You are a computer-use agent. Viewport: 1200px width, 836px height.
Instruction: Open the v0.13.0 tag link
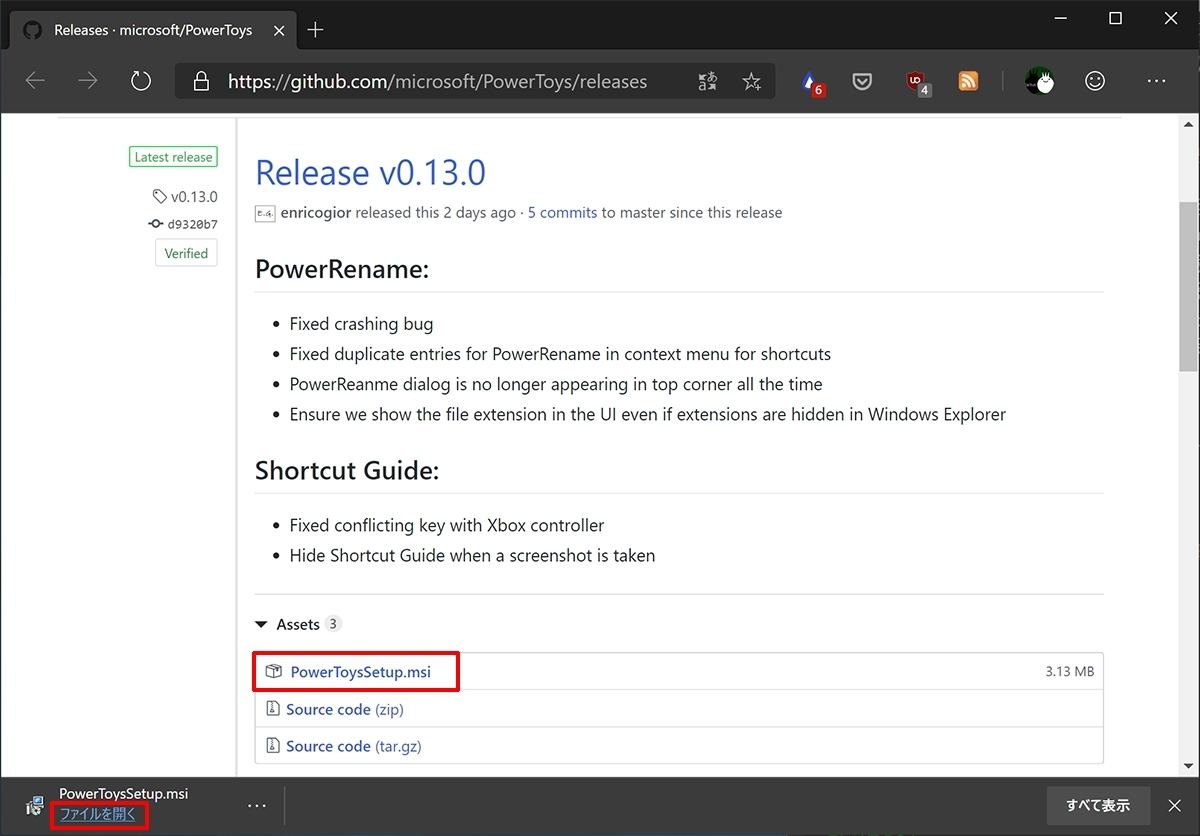185,197
